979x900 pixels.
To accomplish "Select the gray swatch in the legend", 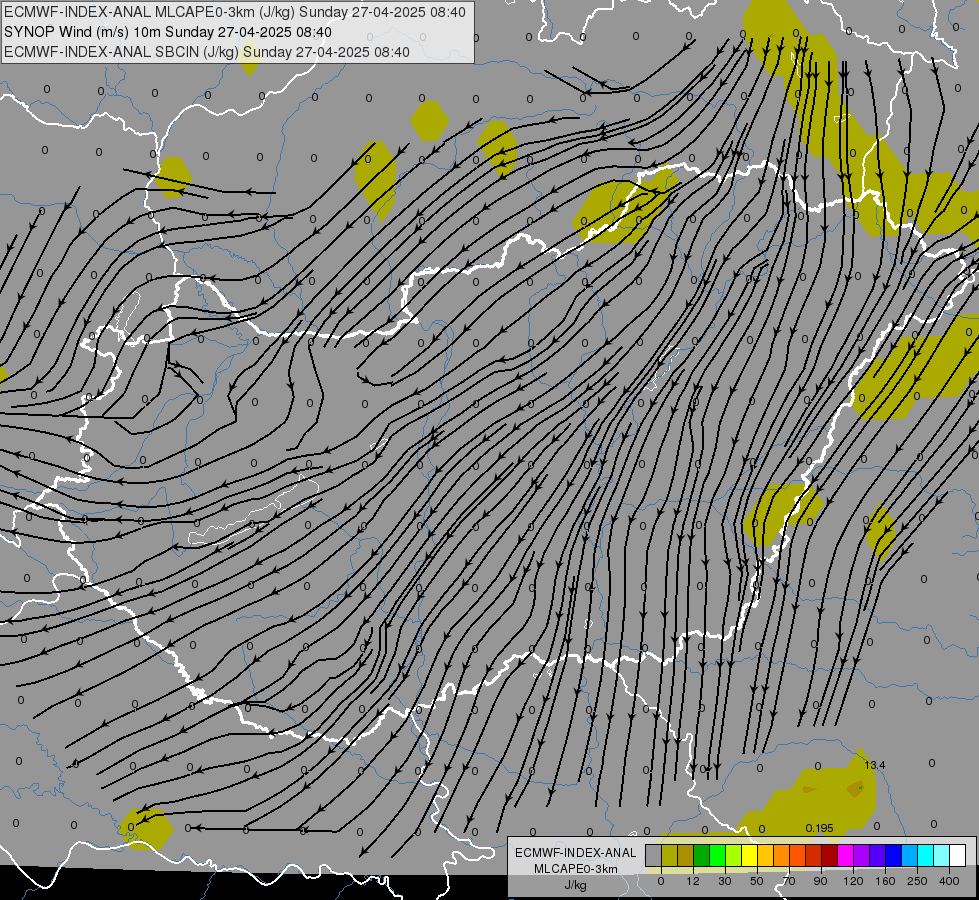I will (654, 855).
